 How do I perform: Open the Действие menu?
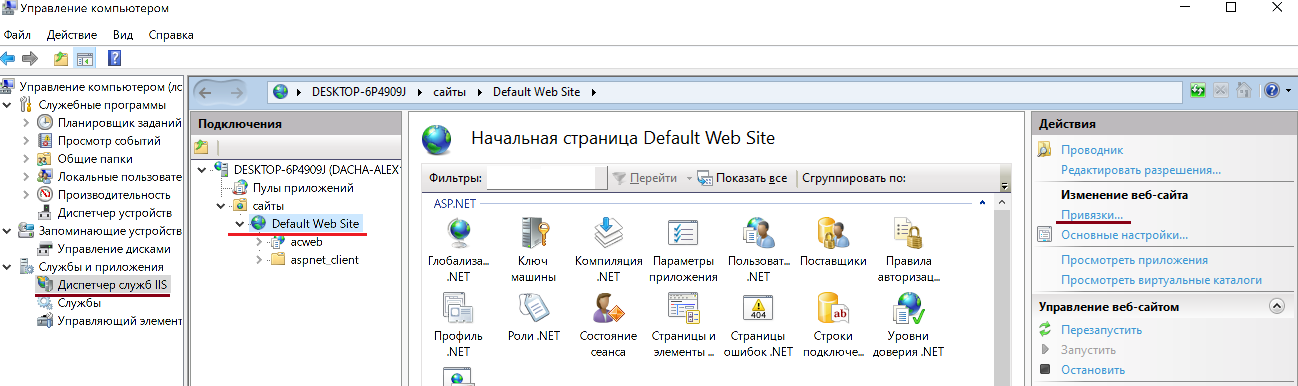coord(72,35)
